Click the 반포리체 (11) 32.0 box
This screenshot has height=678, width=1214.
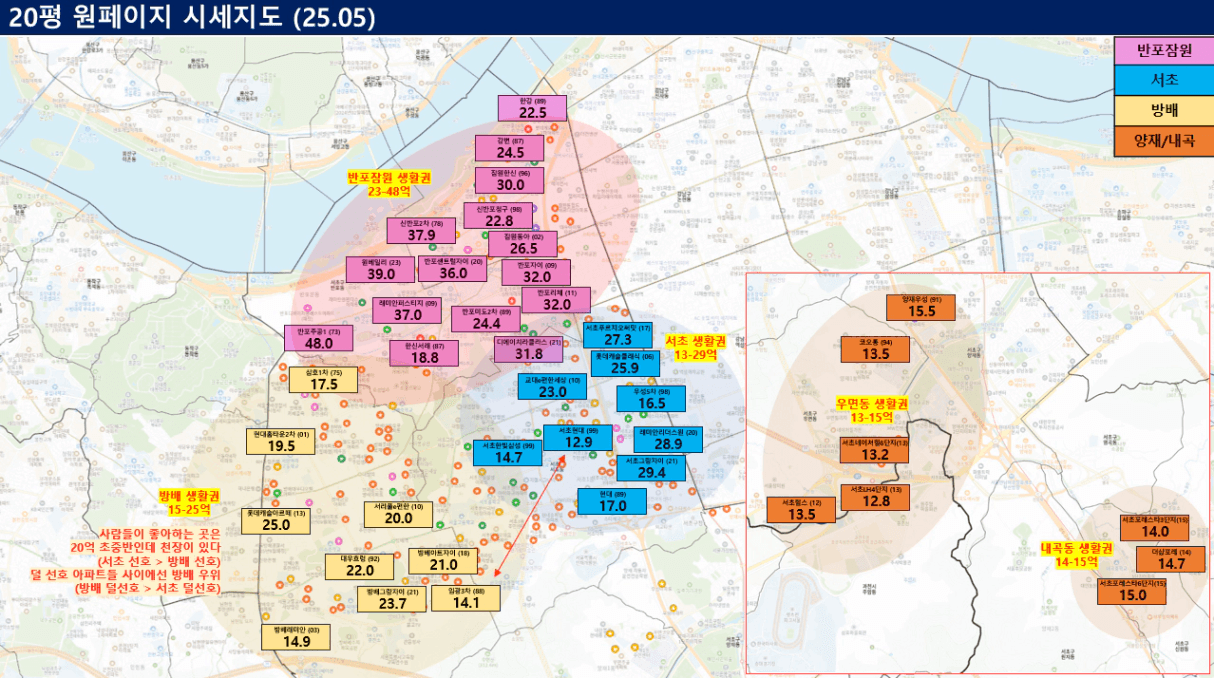(556, 299)
